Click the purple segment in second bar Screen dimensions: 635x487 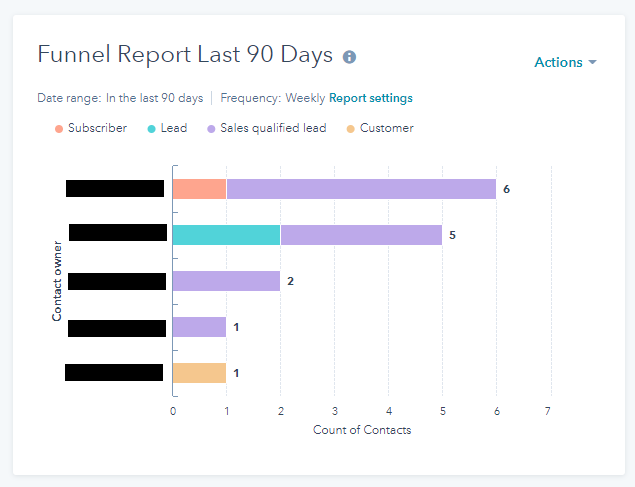coord(361,235)
